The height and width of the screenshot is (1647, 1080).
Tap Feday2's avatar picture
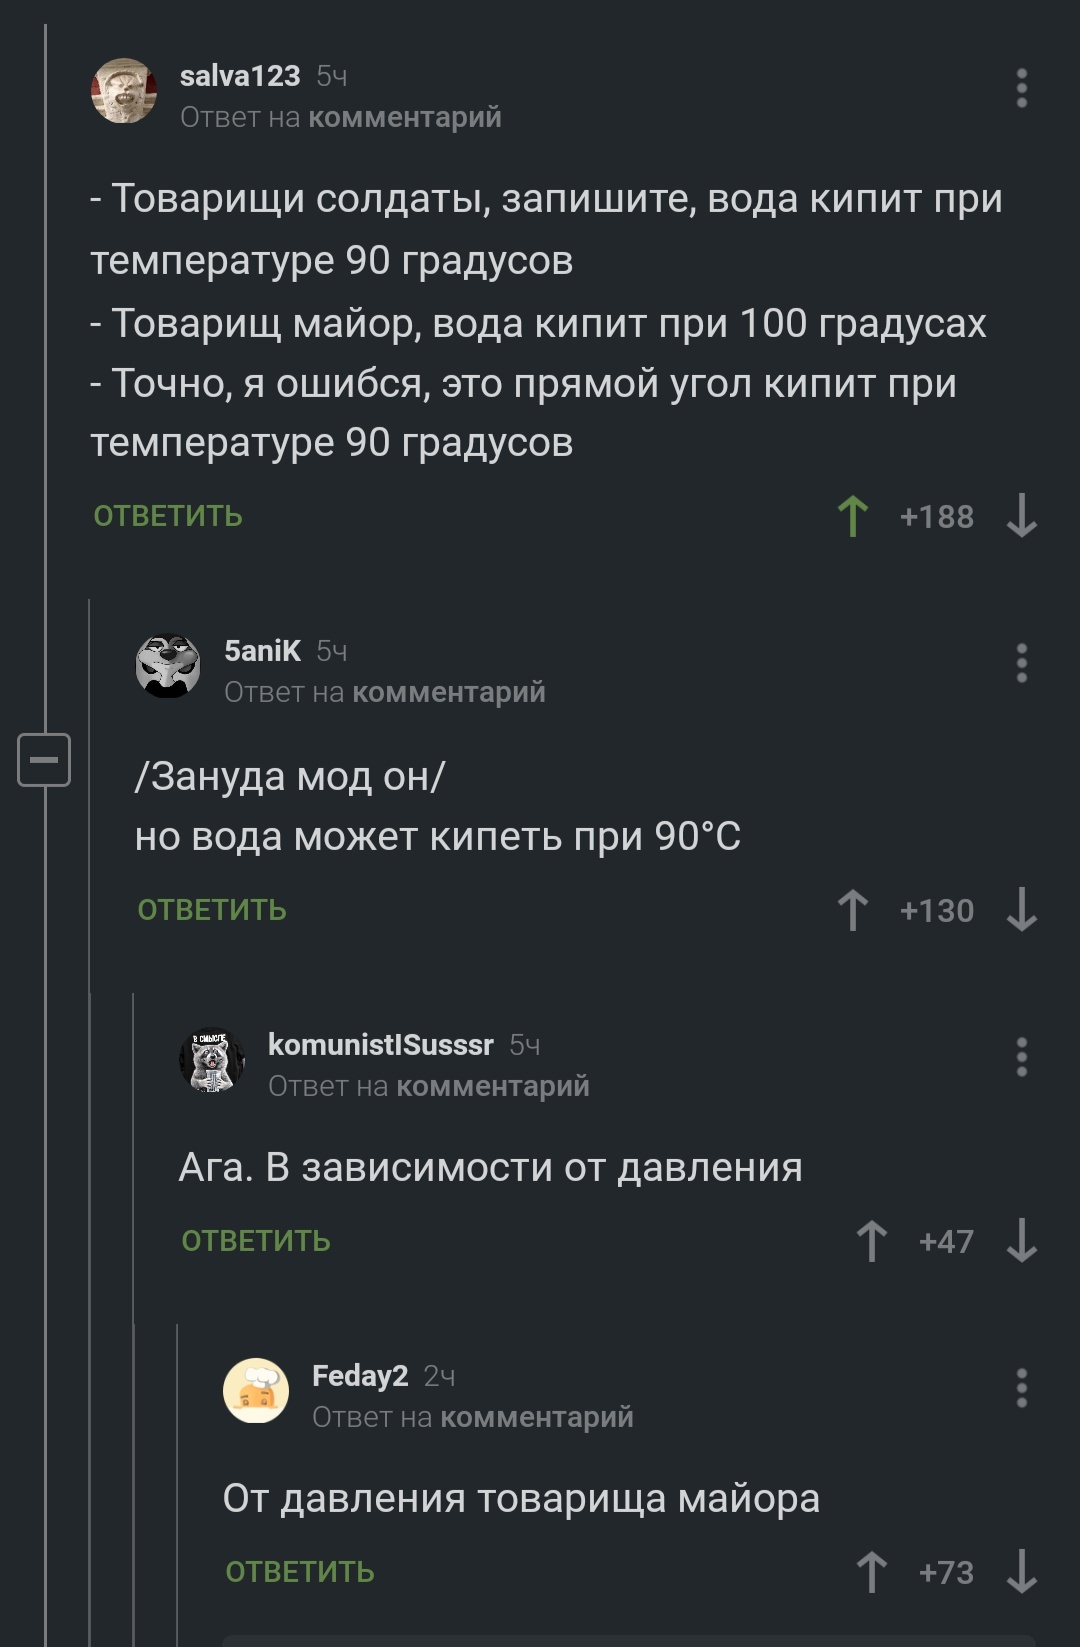click(256, 1390)
